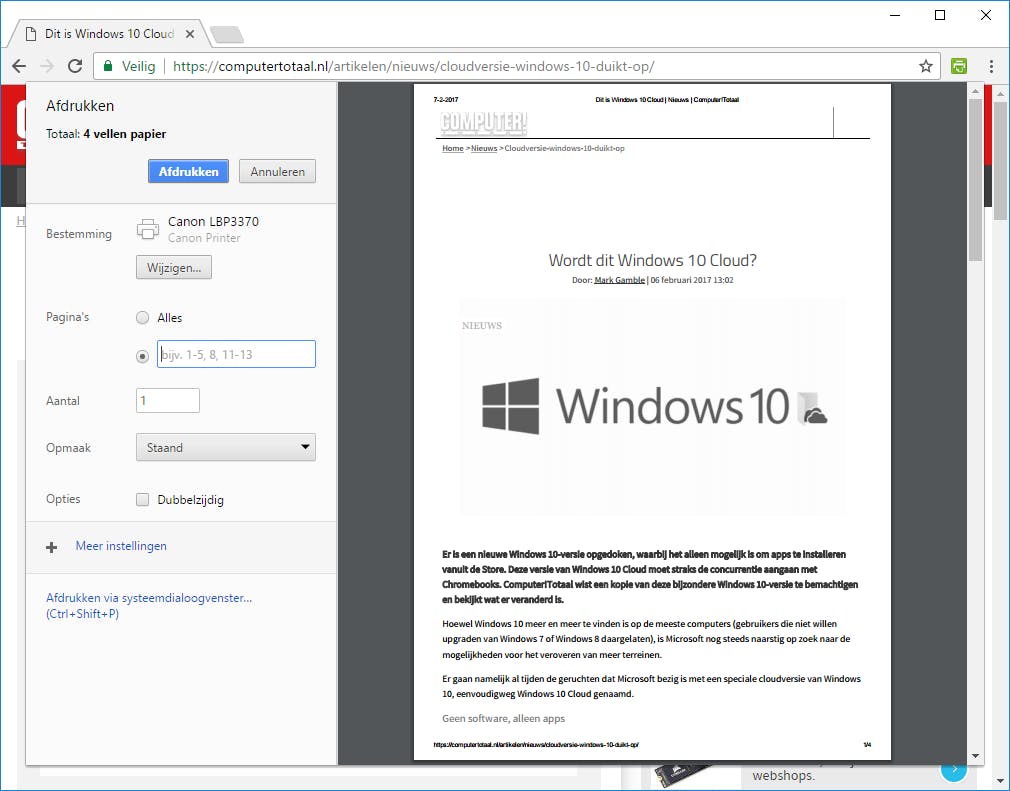The height and width of the screenshot is (791, 1010).
Task: Click the Home breadcrumb in the preview
Action: click(x=453, y=148)
